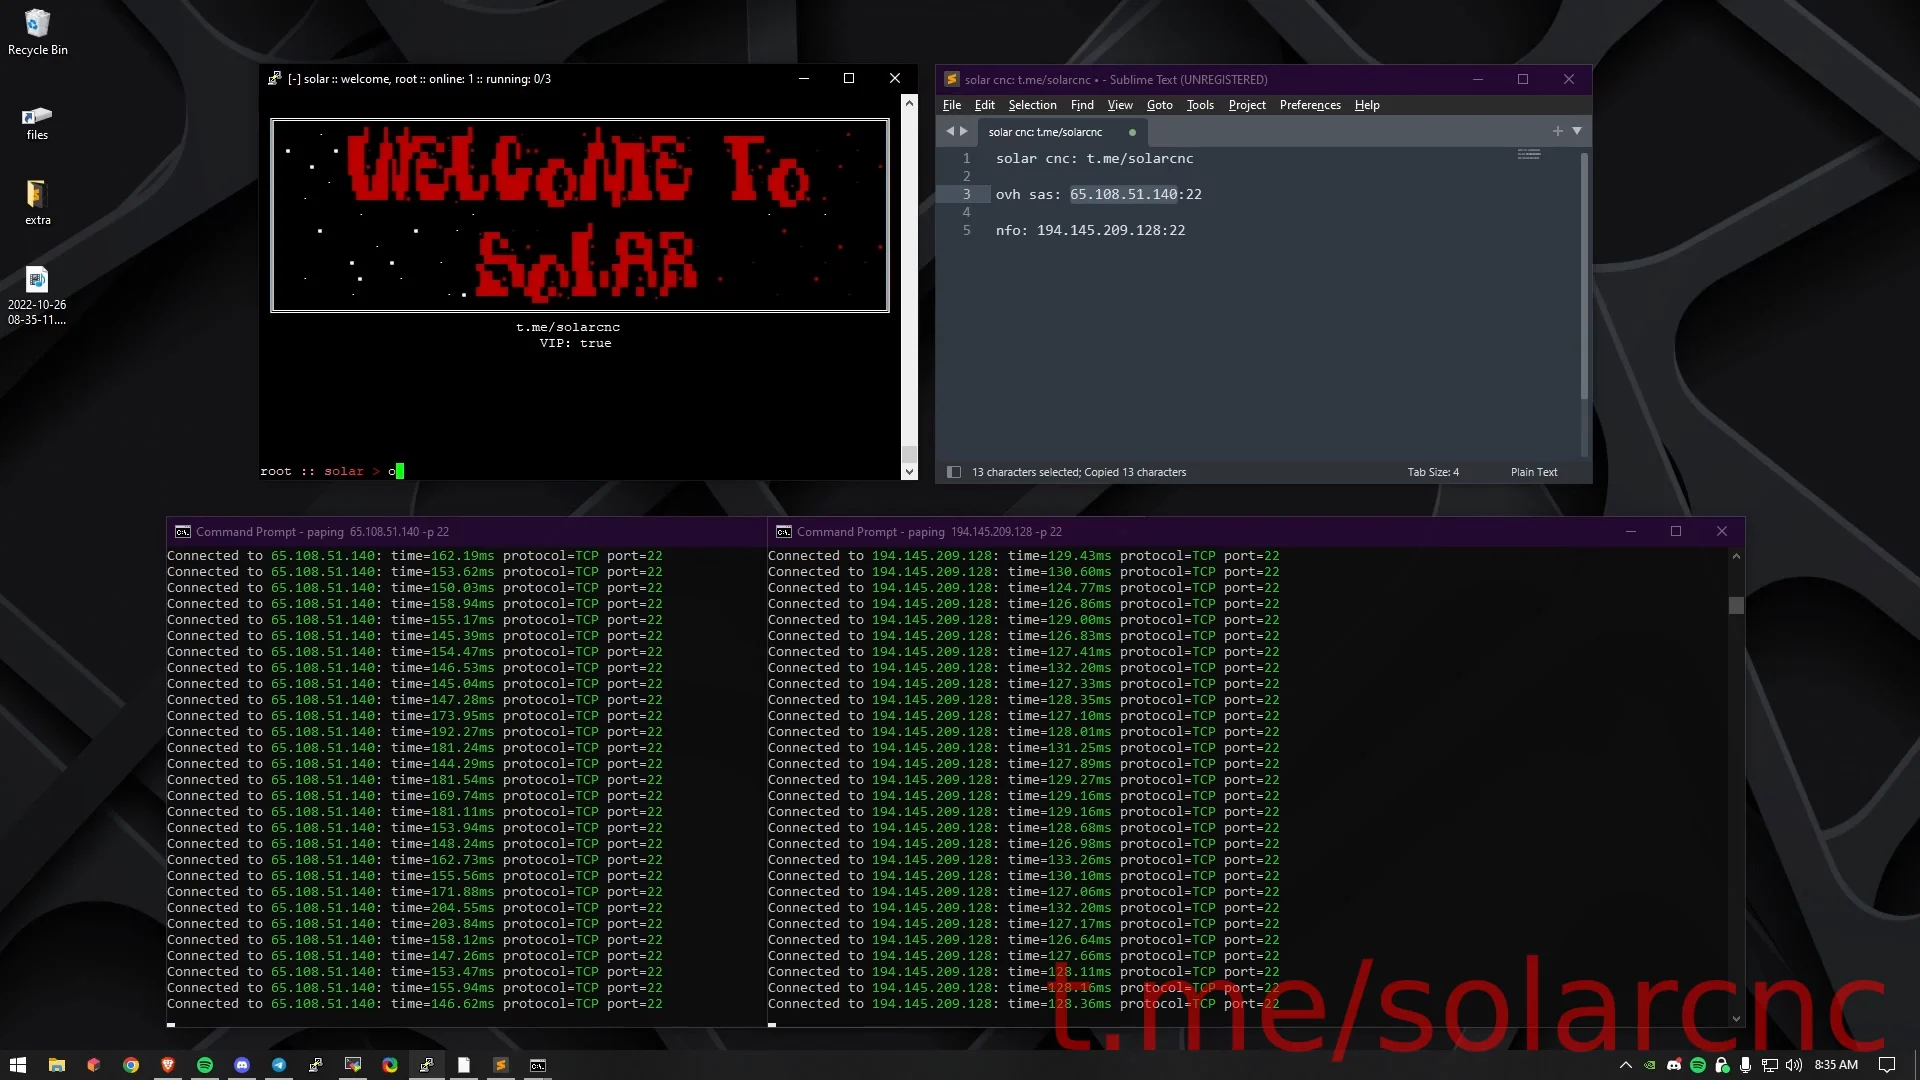The image size is (1920, 1080).
Task: Select the 2022-10-26 video file icon
Action: click(x=37, y=295)
